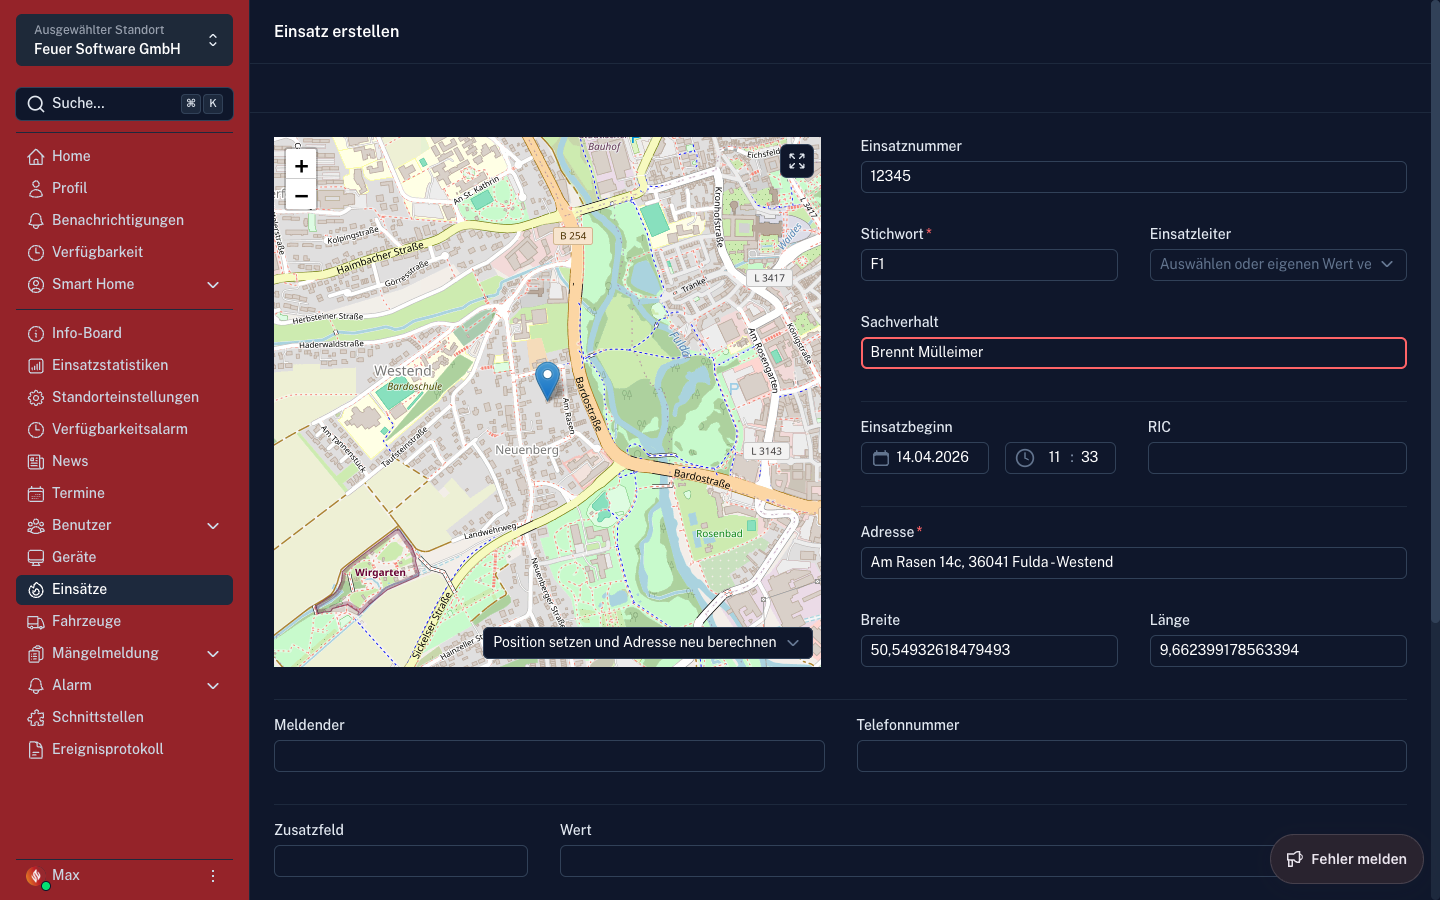Image resolution: width=1440 pixels, height=900 pixels.
Task: Open the 'Position setzen' map action dropdown
Action: click(648, 643)
